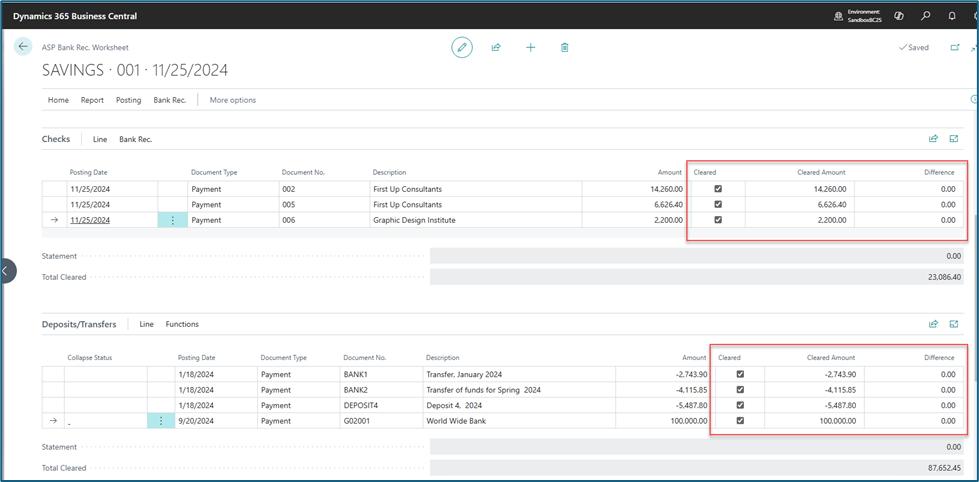Uncheck Cleared for check 006
979x482 pixels.
pos(718,220)
